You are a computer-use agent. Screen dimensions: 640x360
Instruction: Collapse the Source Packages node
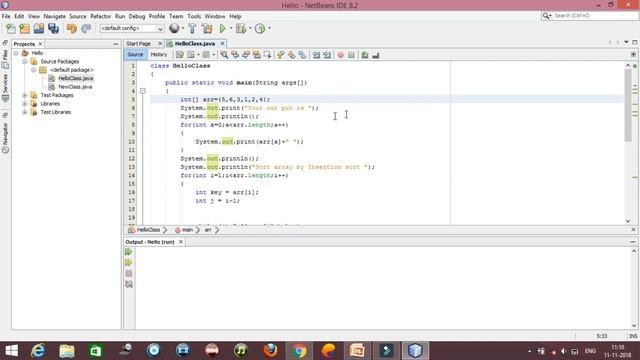[x=25, y=62]
